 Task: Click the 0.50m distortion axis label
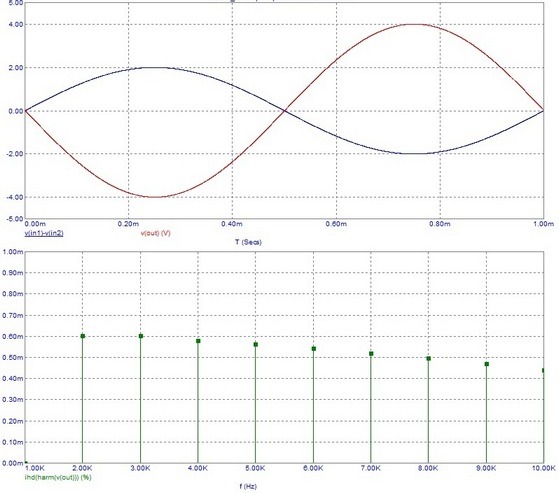click(12, 358)
